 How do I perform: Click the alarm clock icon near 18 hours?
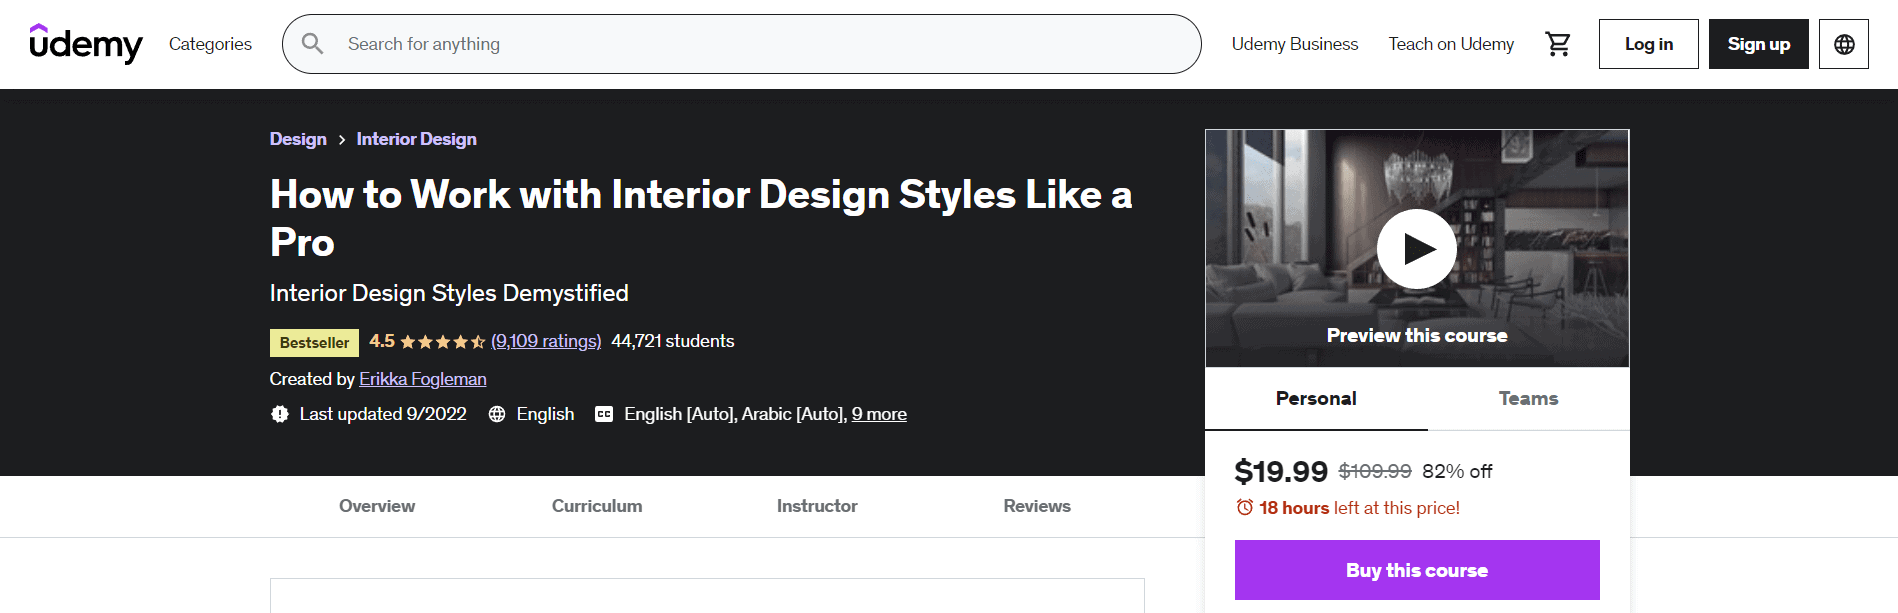[x=1245, y=507]
